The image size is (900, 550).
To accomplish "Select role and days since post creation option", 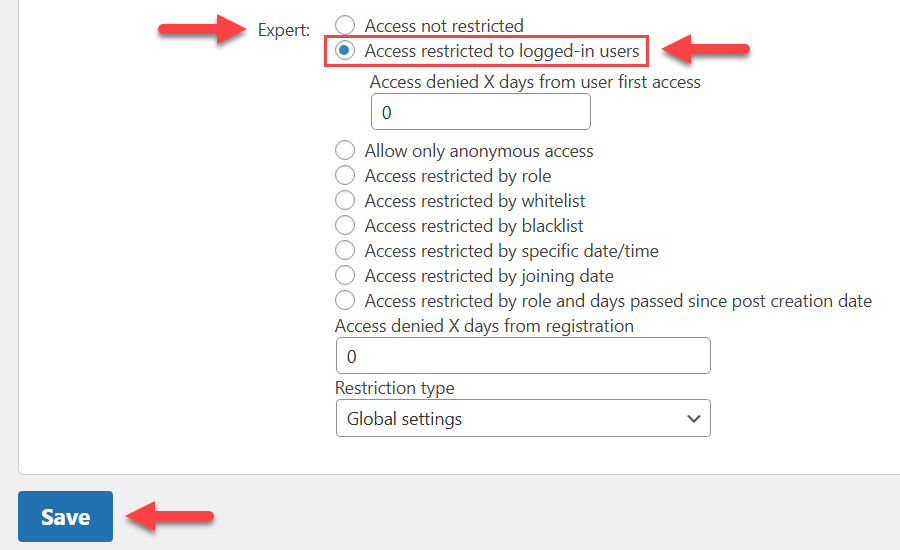I will click(345, 300).
